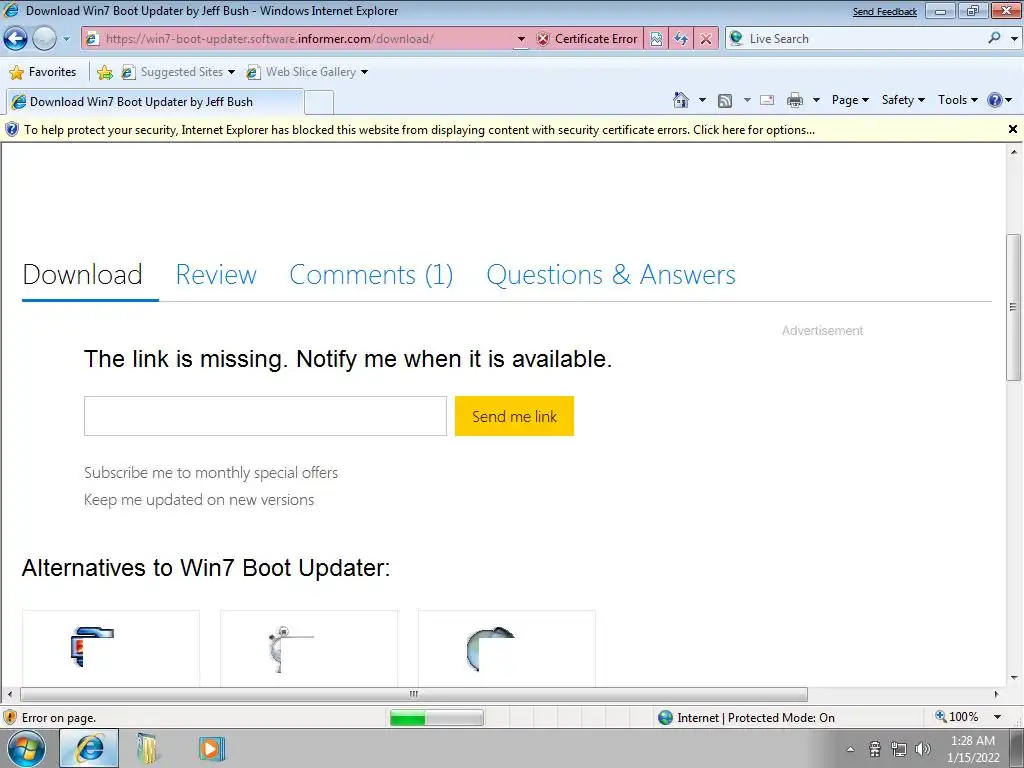Switch to the Download page tab
The height and width of the screenshot is (768, 1024).
(x=82, y=274)
